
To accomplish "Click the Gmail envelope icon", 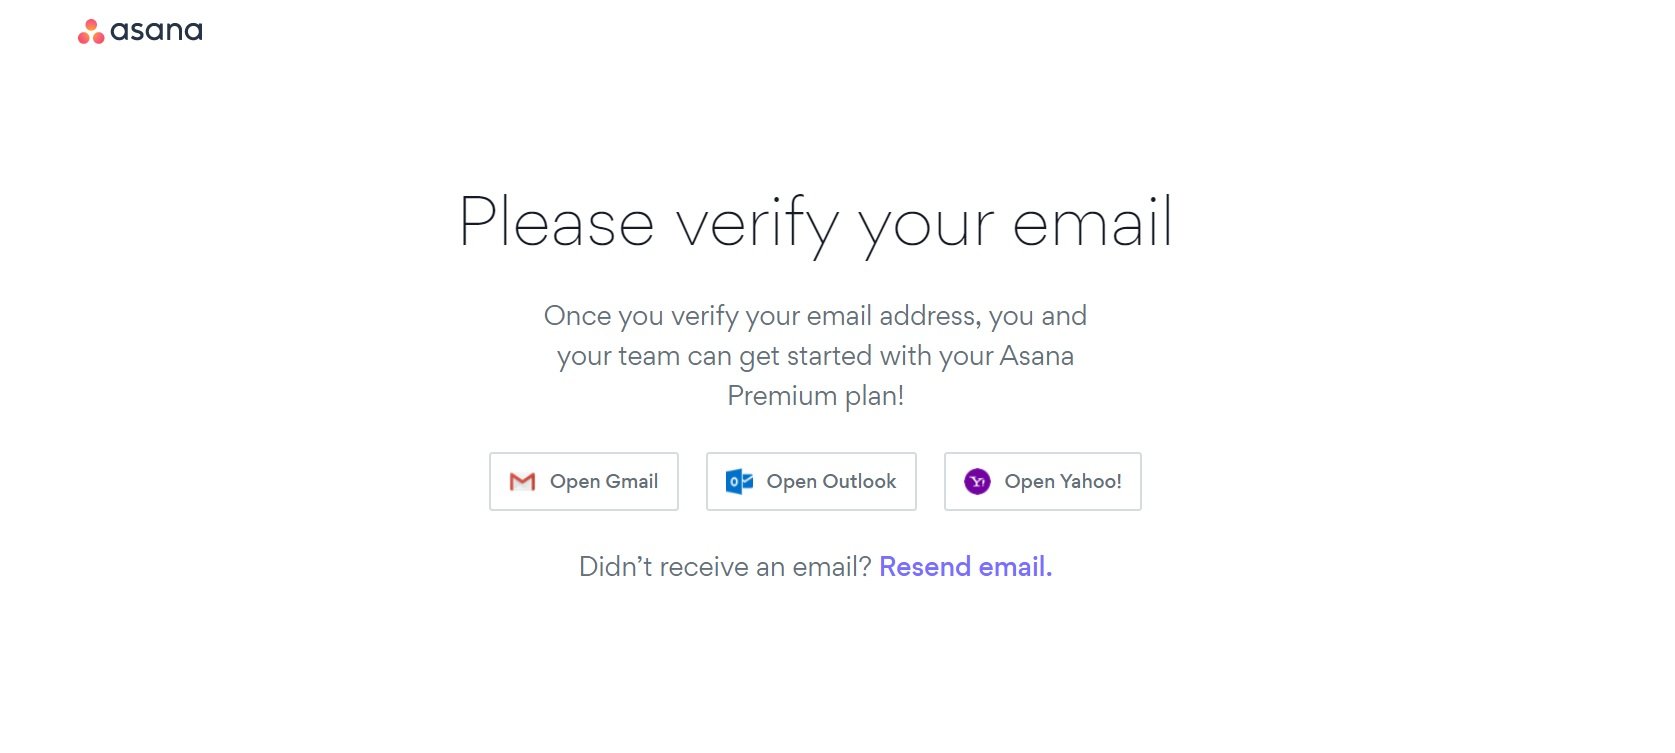I will [x=522, y=482].
